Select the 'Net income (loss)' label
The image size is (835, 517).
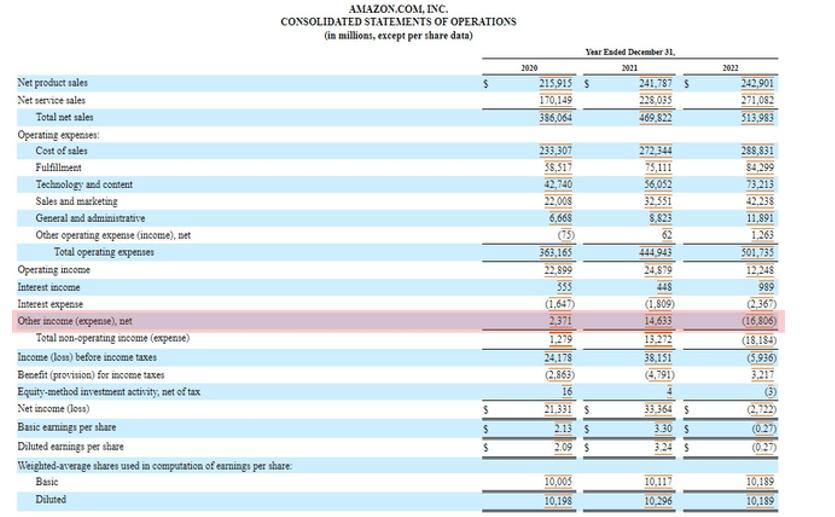coord(53,409)
